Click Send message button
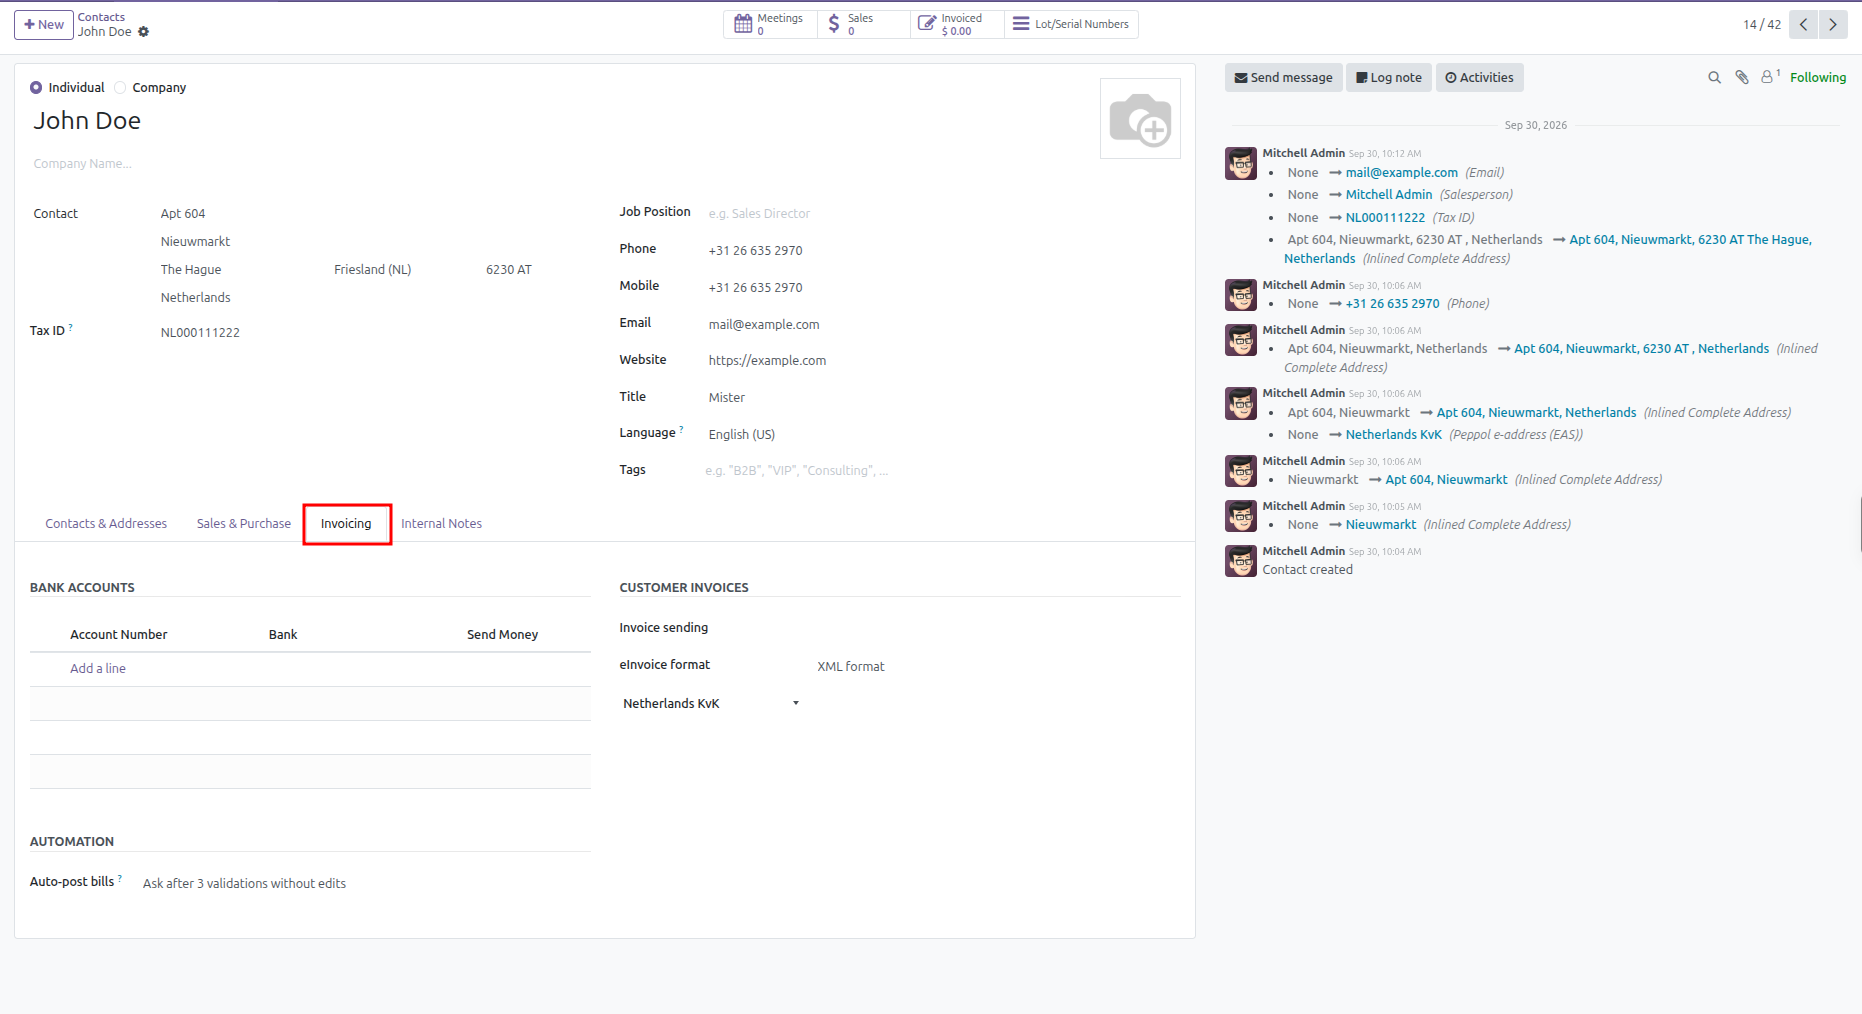This screenshot has width=1862, height=1014. click(1283, 78)
